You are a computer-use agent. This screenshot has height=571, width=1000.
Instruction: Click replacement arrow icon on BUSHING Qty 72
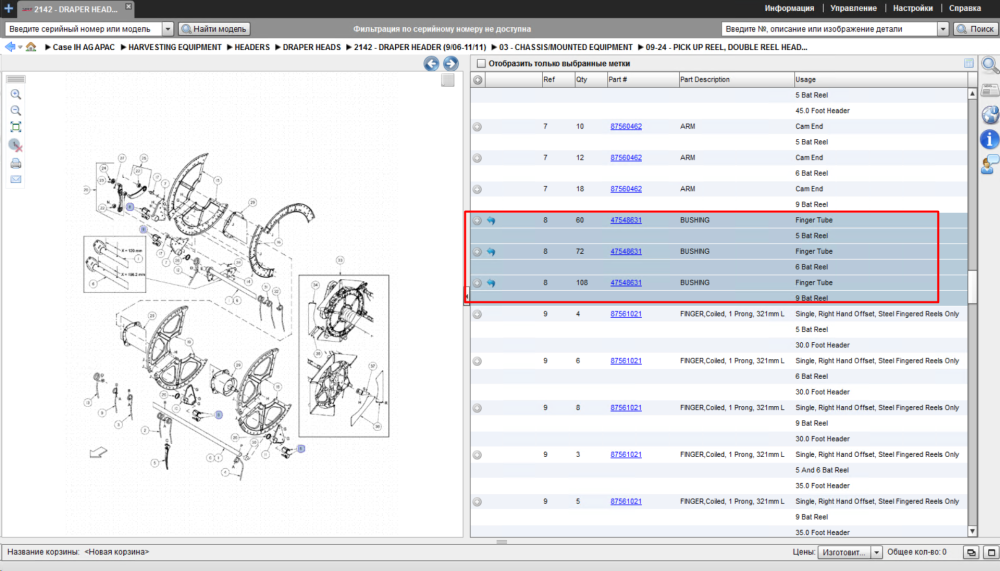491,251
